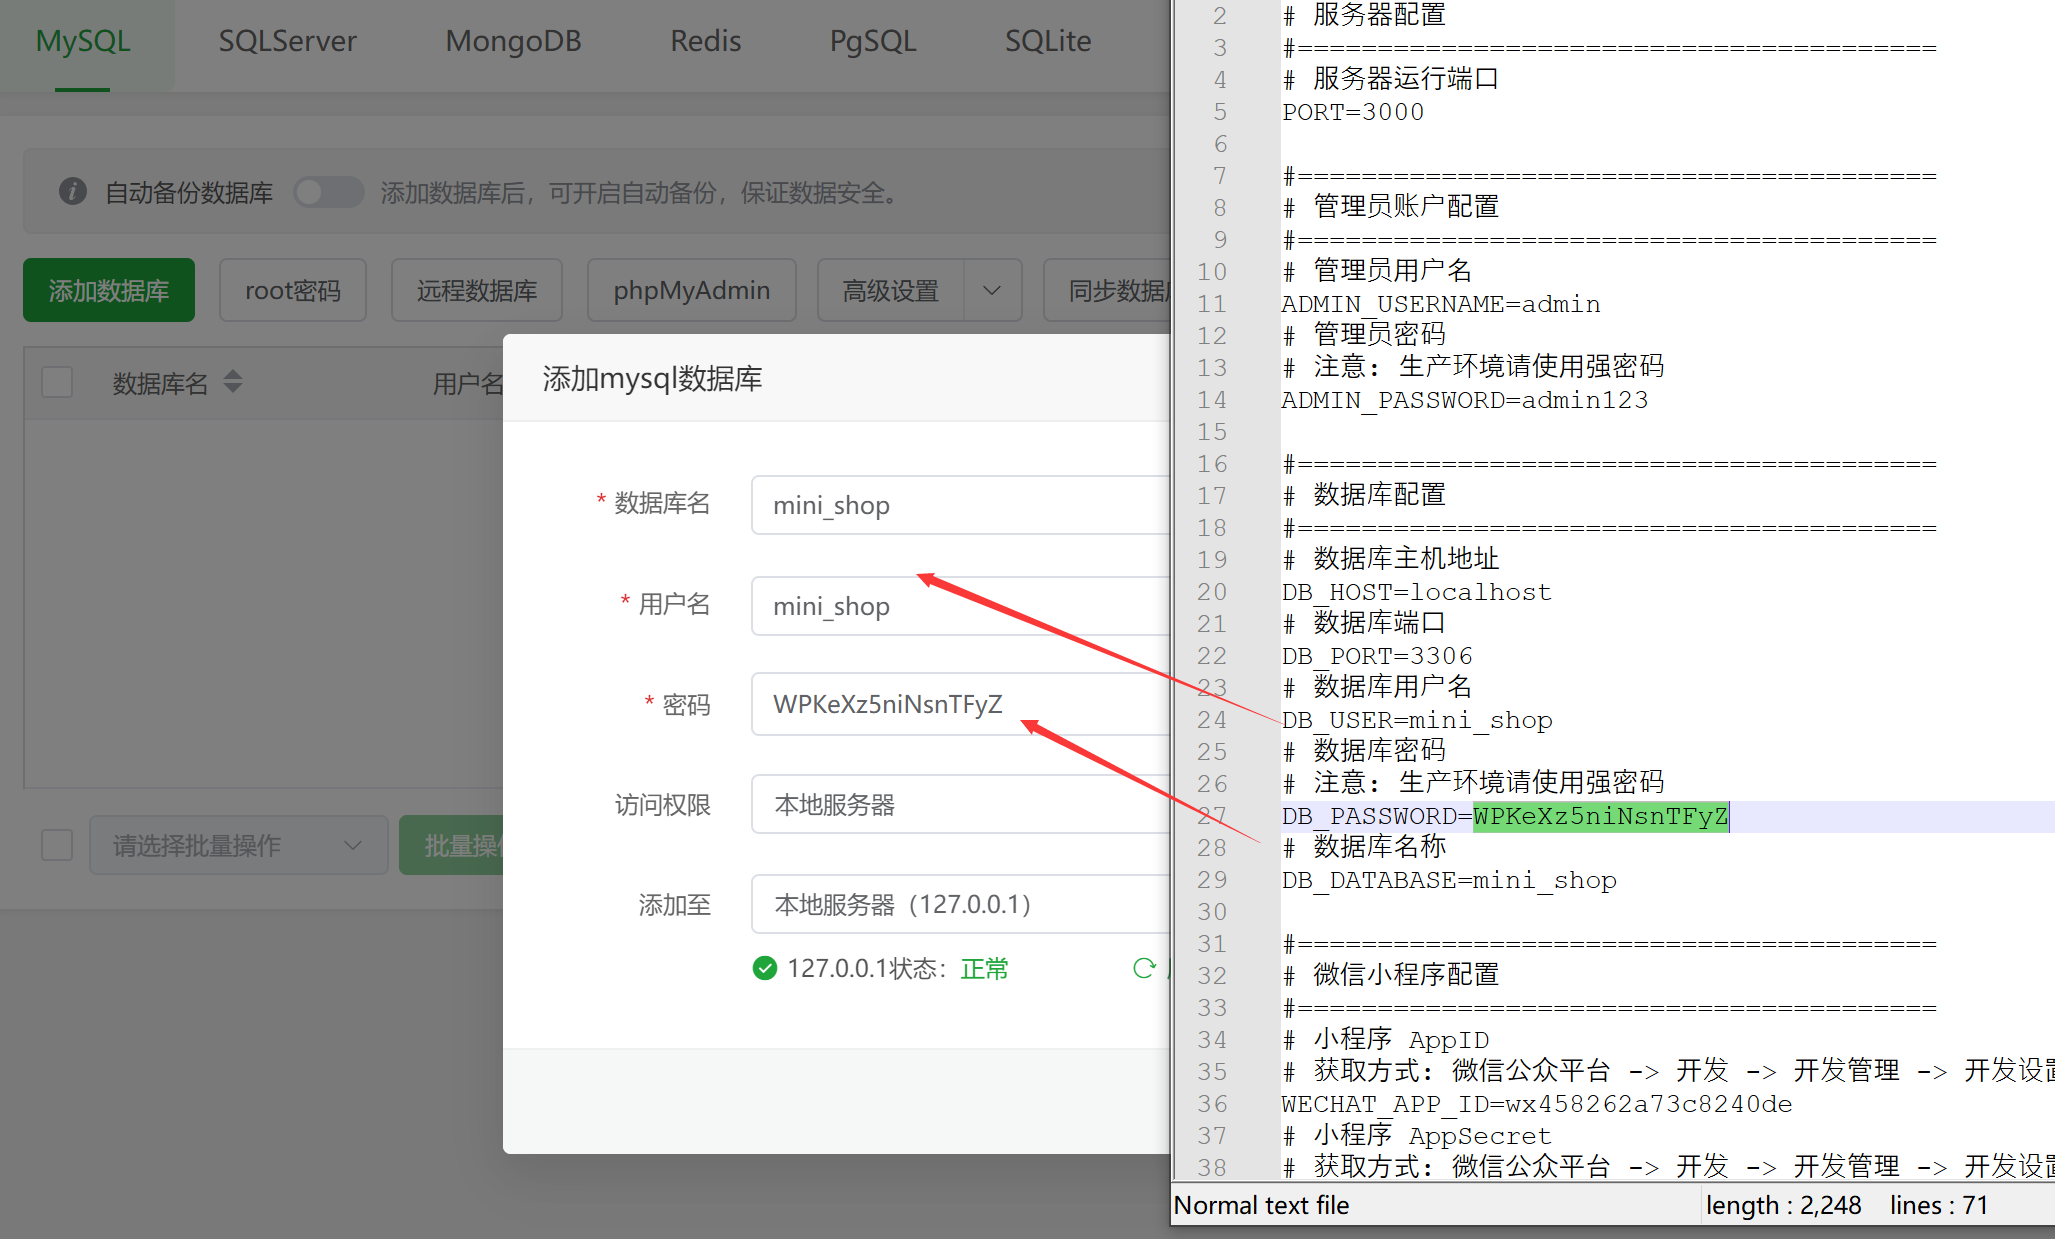Screen dimensions: 2055x1239
Task: Check the checkbox beside batch operation dropdown
Action: [57, 845]
